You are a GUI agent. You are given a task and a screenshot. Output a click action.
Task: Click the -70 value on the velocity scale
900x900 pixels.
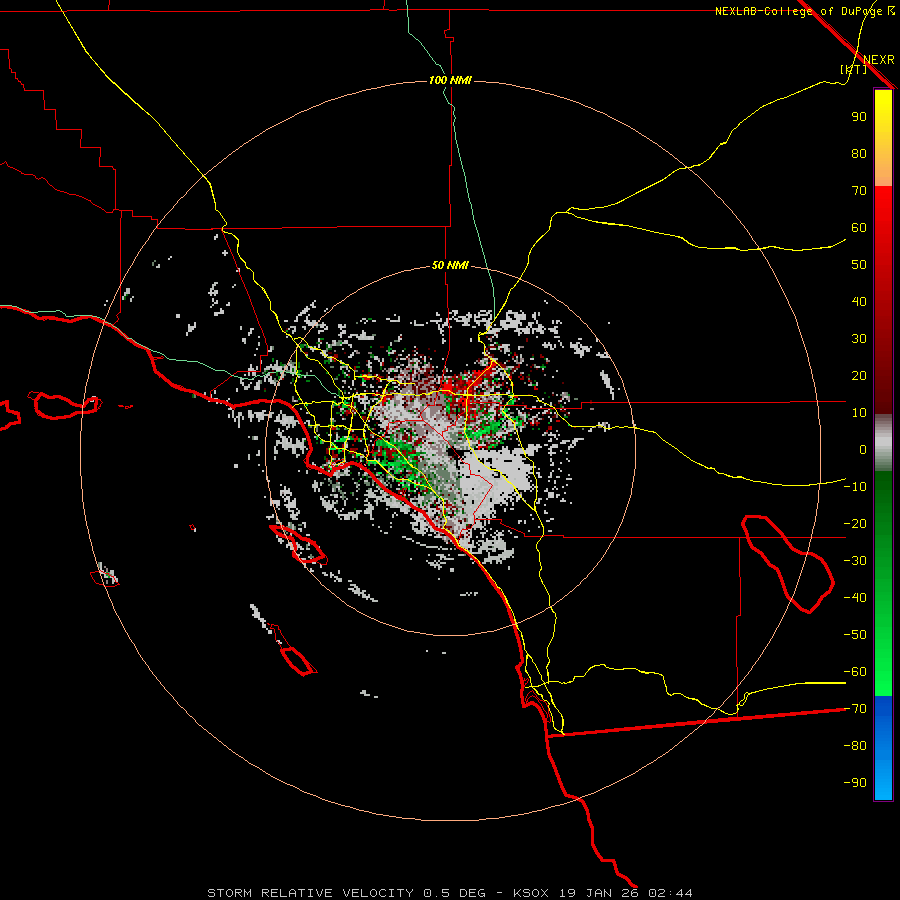[x=855, y=709]
